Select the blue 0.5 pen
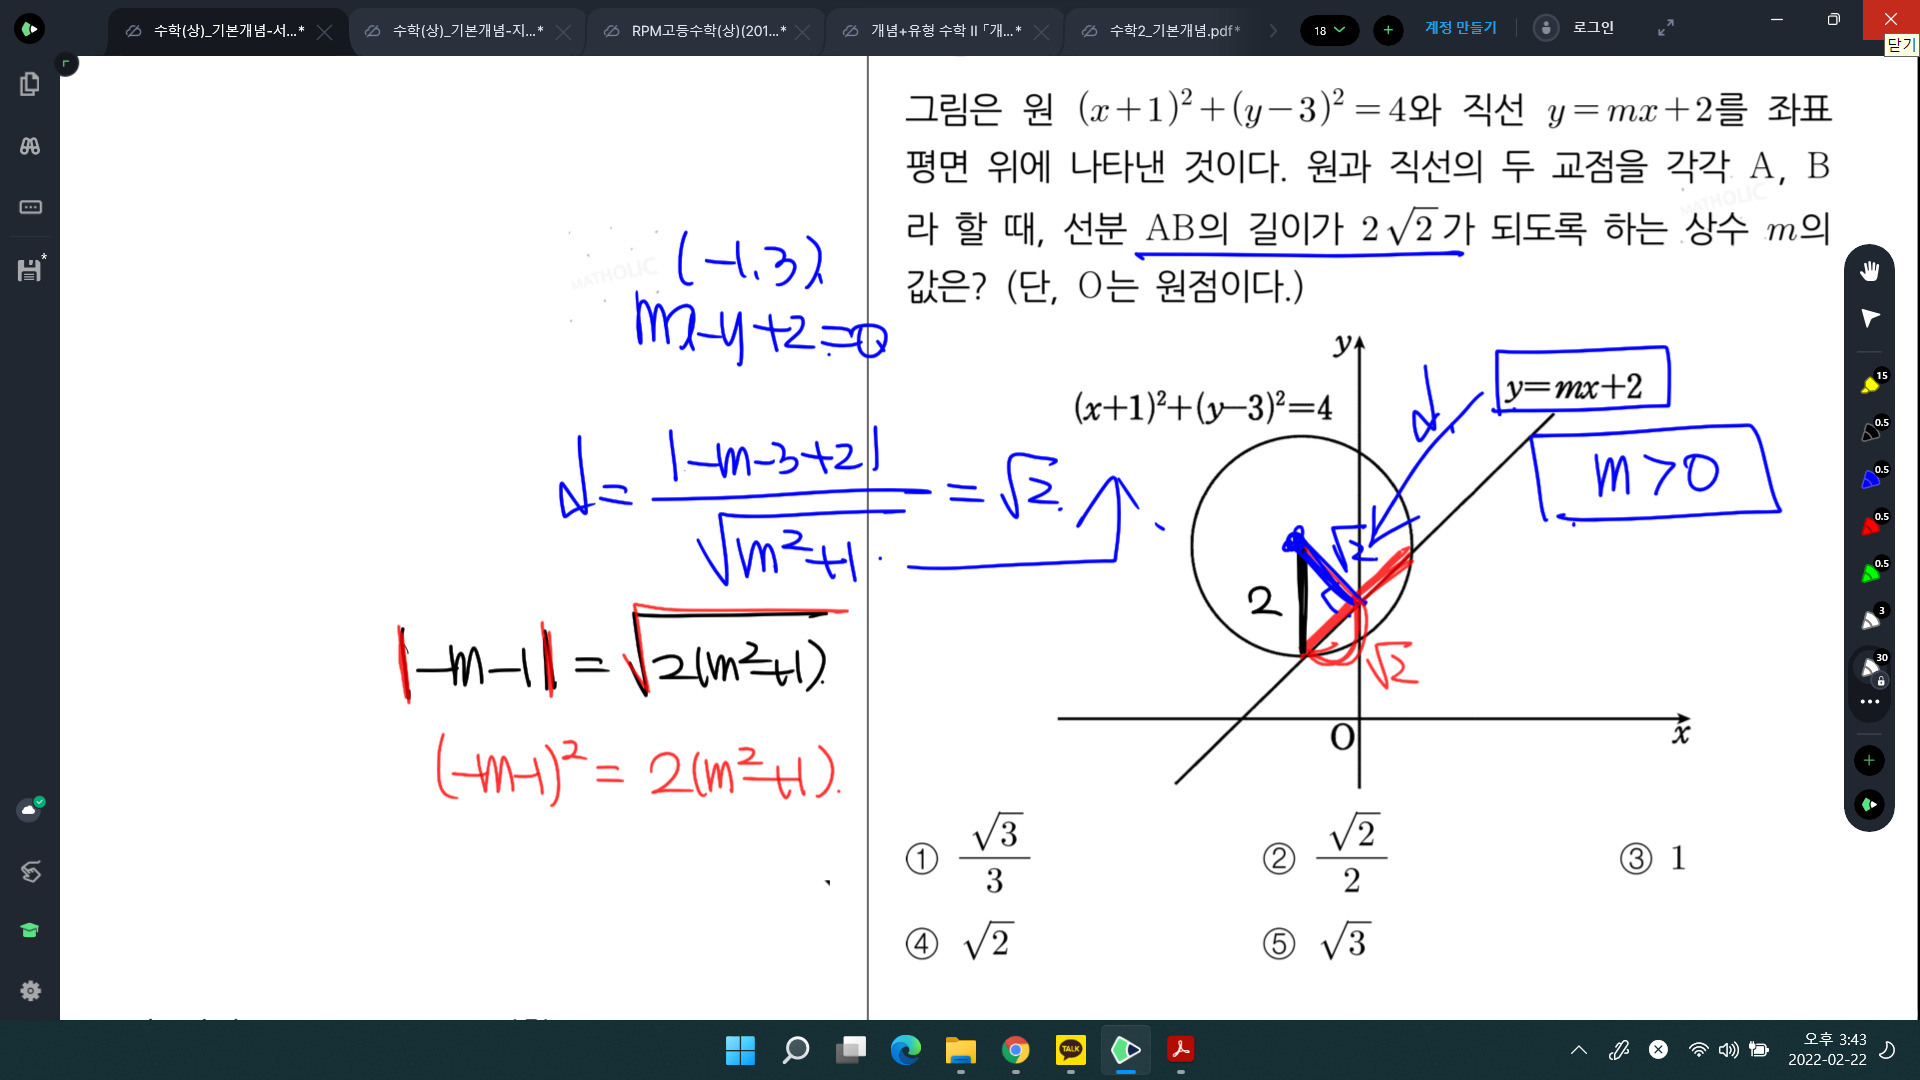1920x1080 pixels. coord(1870,479)
